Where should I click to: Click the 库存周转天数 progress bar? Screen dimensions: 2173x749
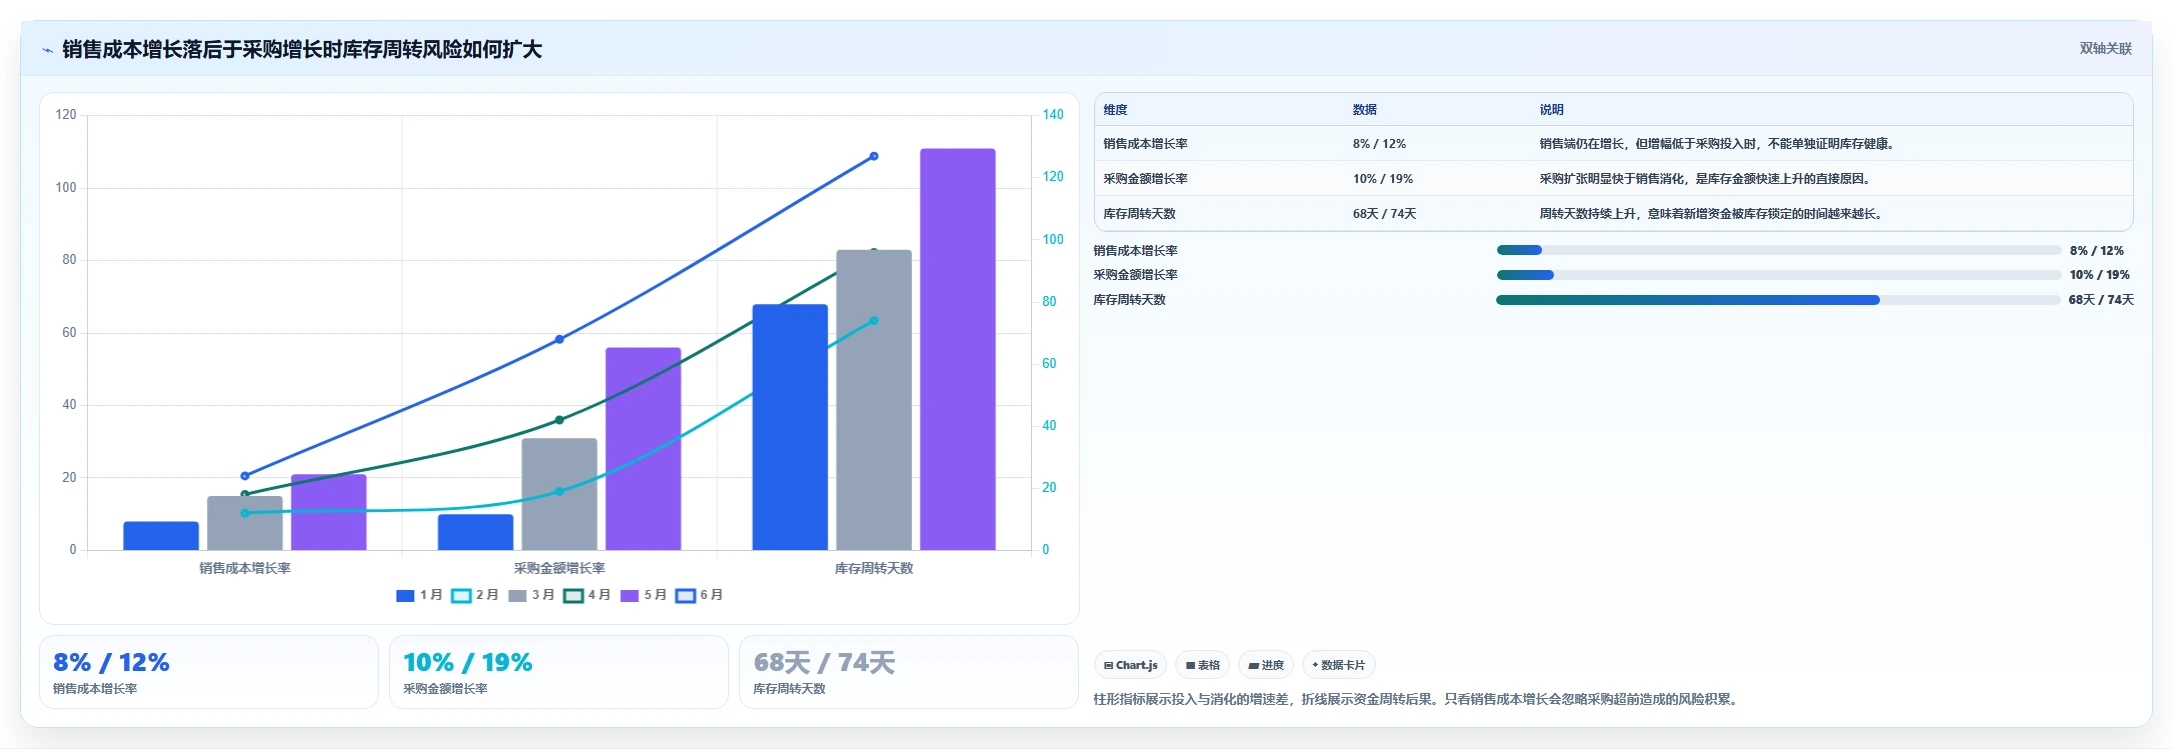coord(1778,300)
